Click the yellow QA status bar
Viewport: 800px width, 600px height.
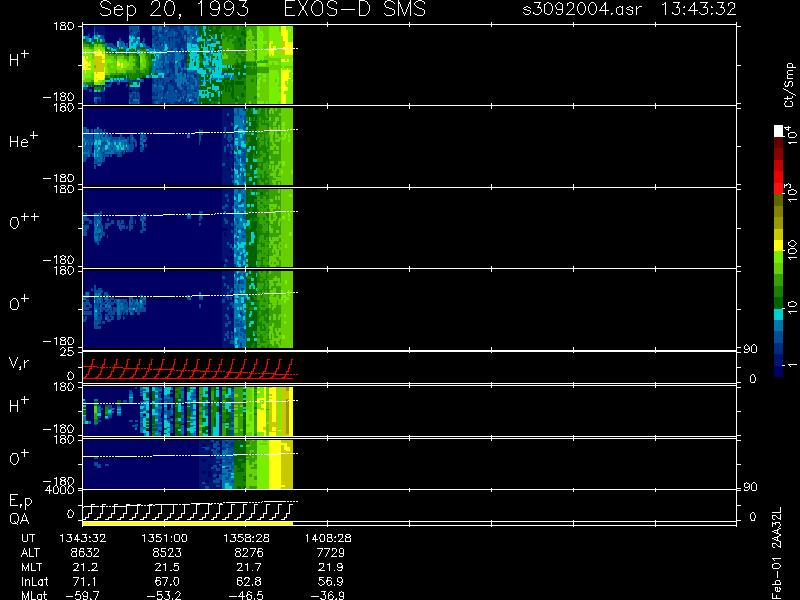pyautogui.click(x=187, y=523)
